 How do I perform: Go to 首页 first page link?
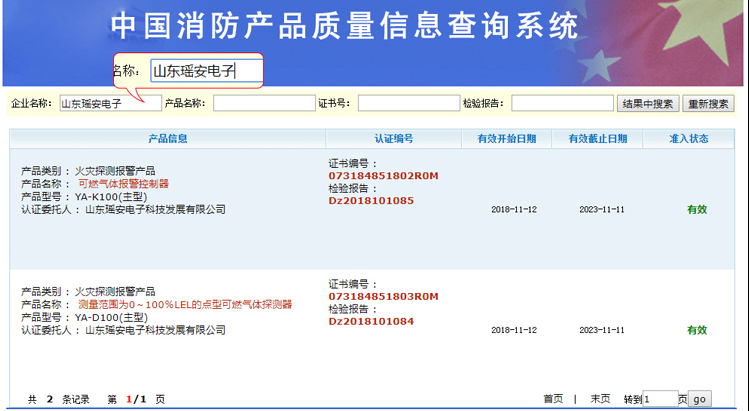553,399
